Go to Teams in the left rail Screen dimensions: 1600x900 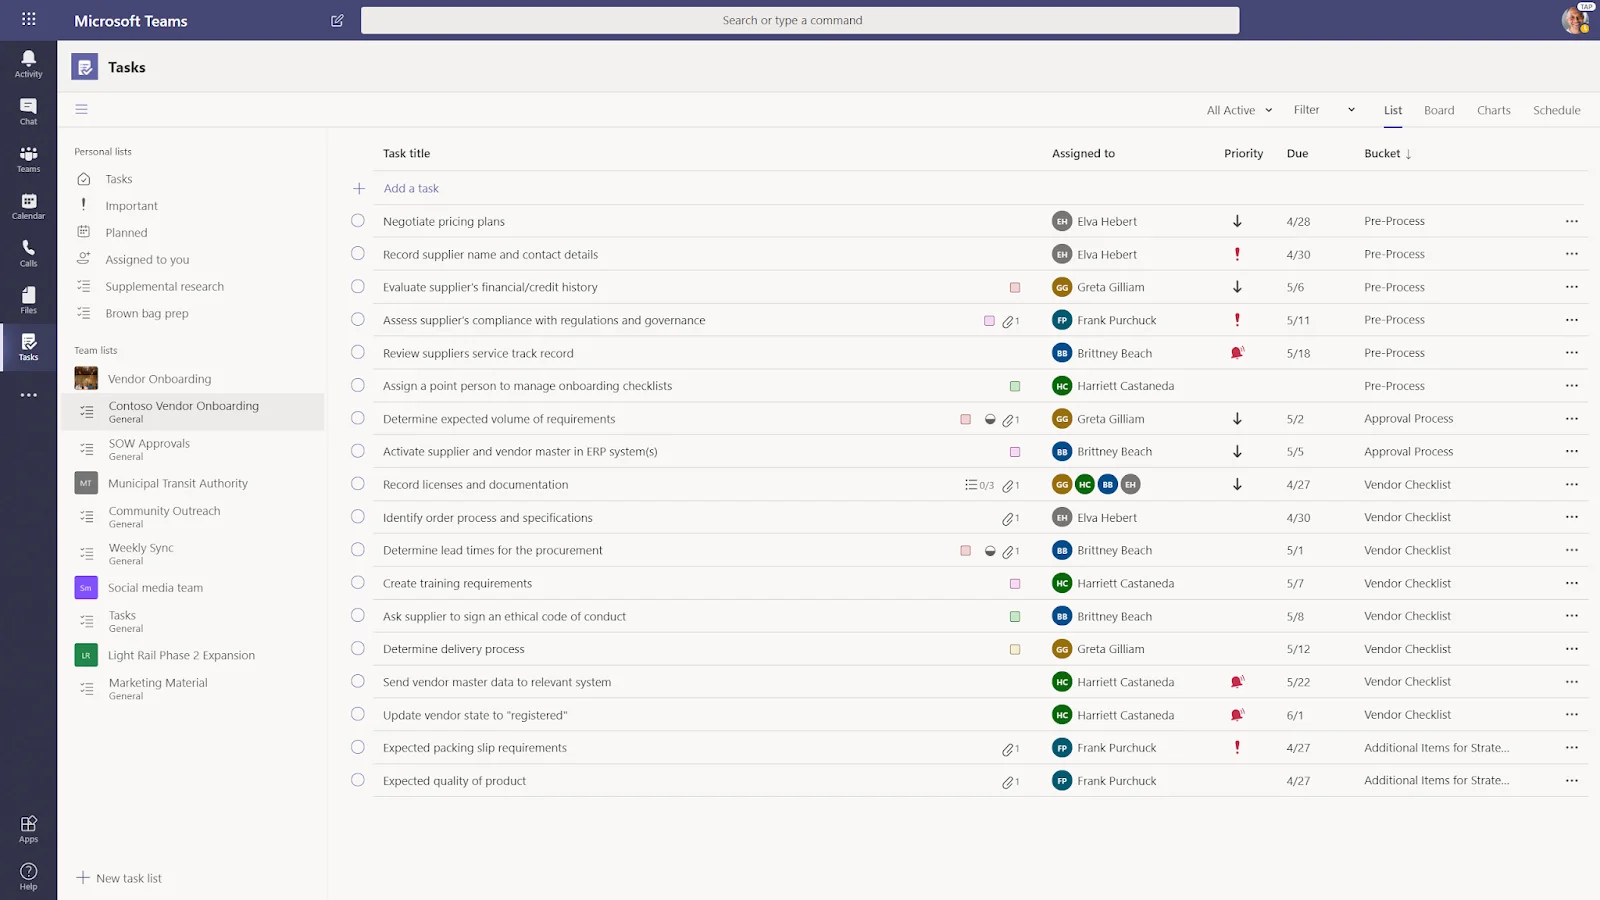[28, 158]
